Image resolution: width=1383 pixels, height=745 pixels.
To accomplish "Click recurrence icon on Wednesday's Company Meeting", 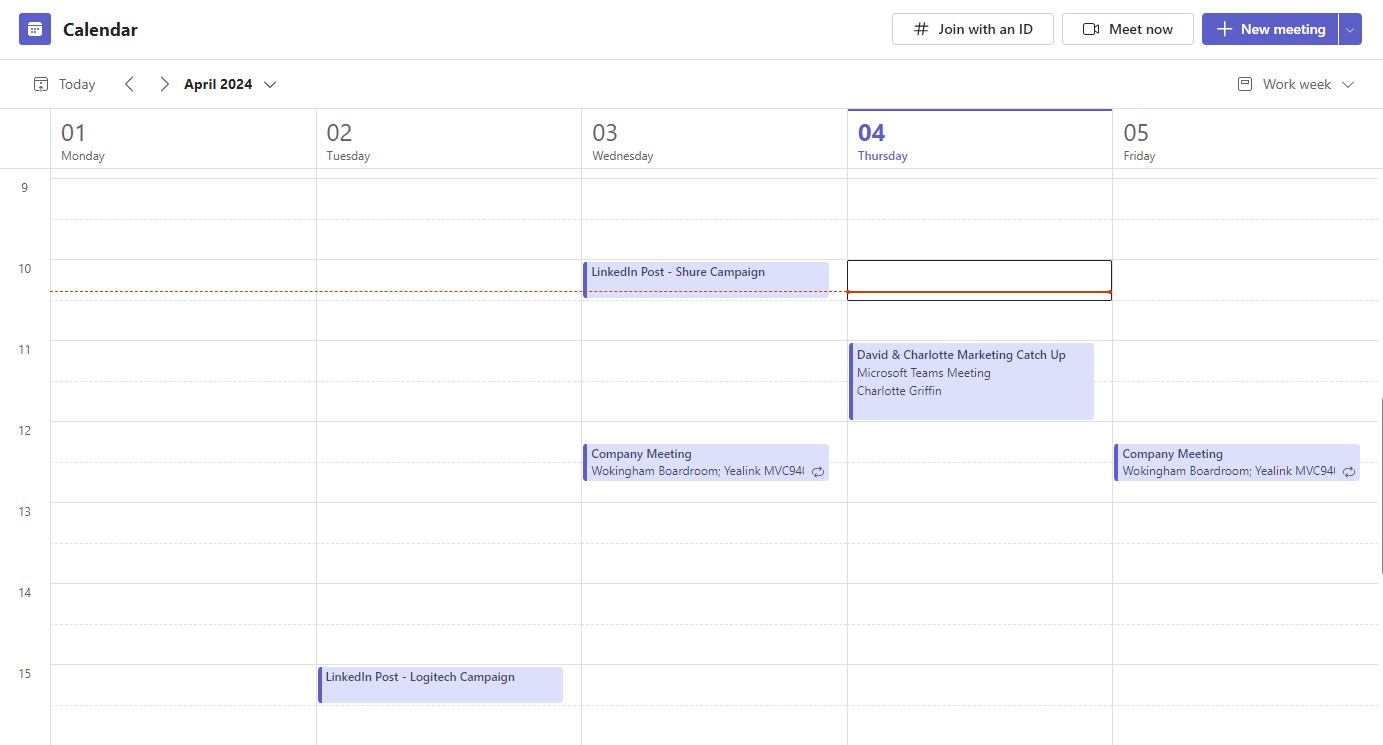I will click(x=819, y=471).
